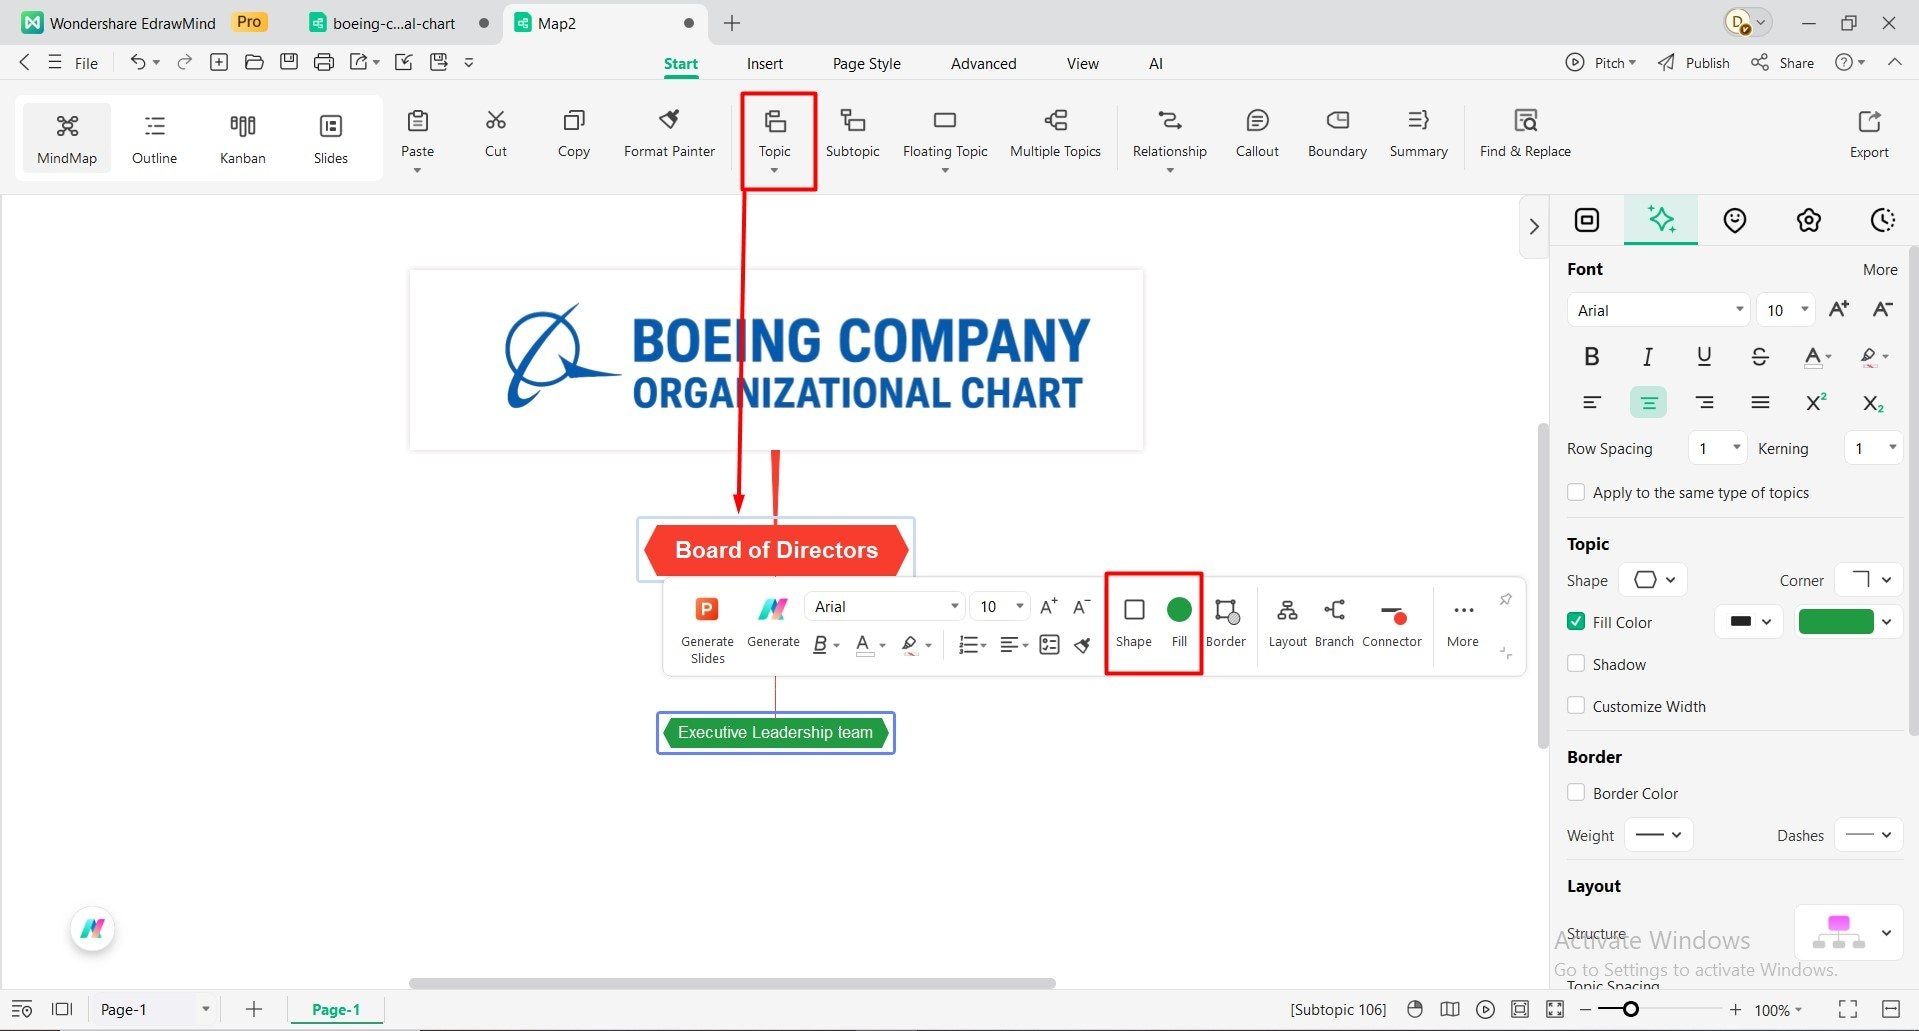The height and width of the screenshot is (1031, 1919).
Task: Open Connector options in floating toolbar
Action: [x=1392, y=623]
